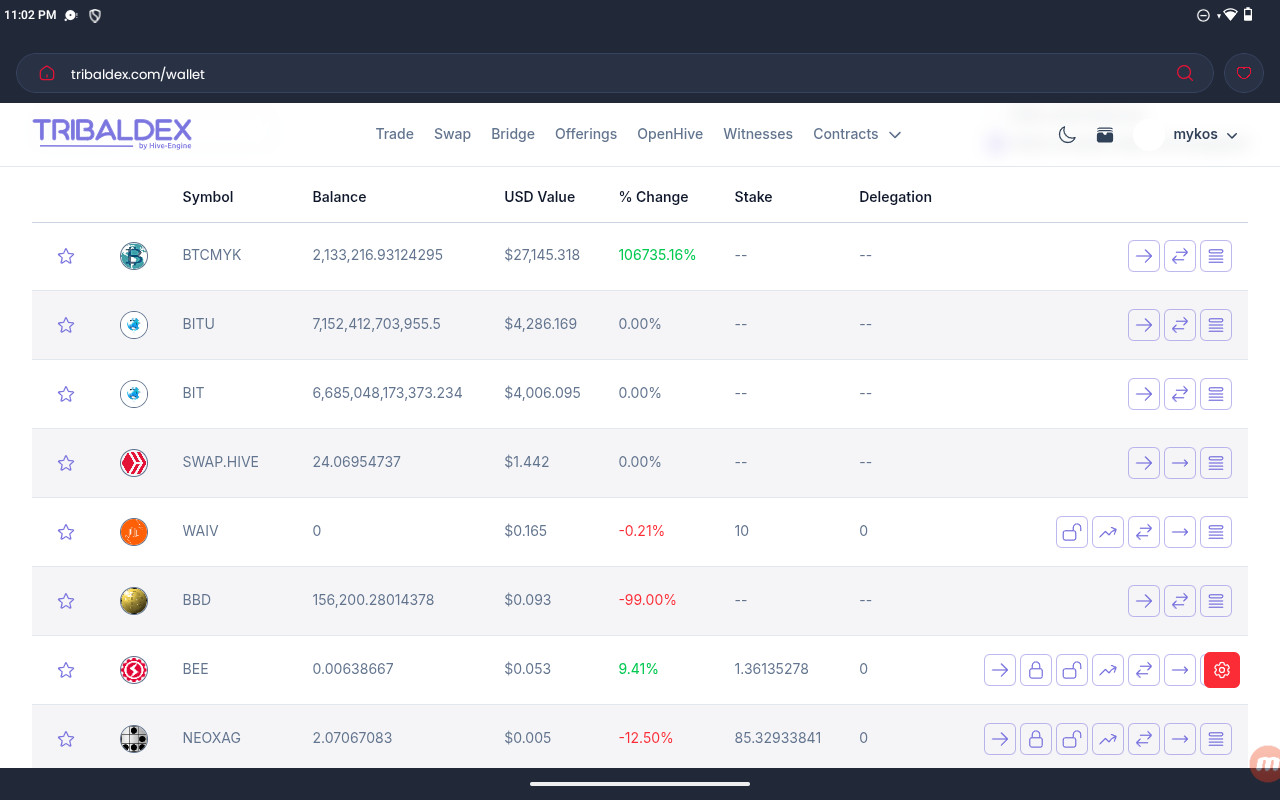Image resolution: width=1280 pixels, height=800 pixels.
Task: Favorite BTCMYK using its star
Action: [66, 256]
